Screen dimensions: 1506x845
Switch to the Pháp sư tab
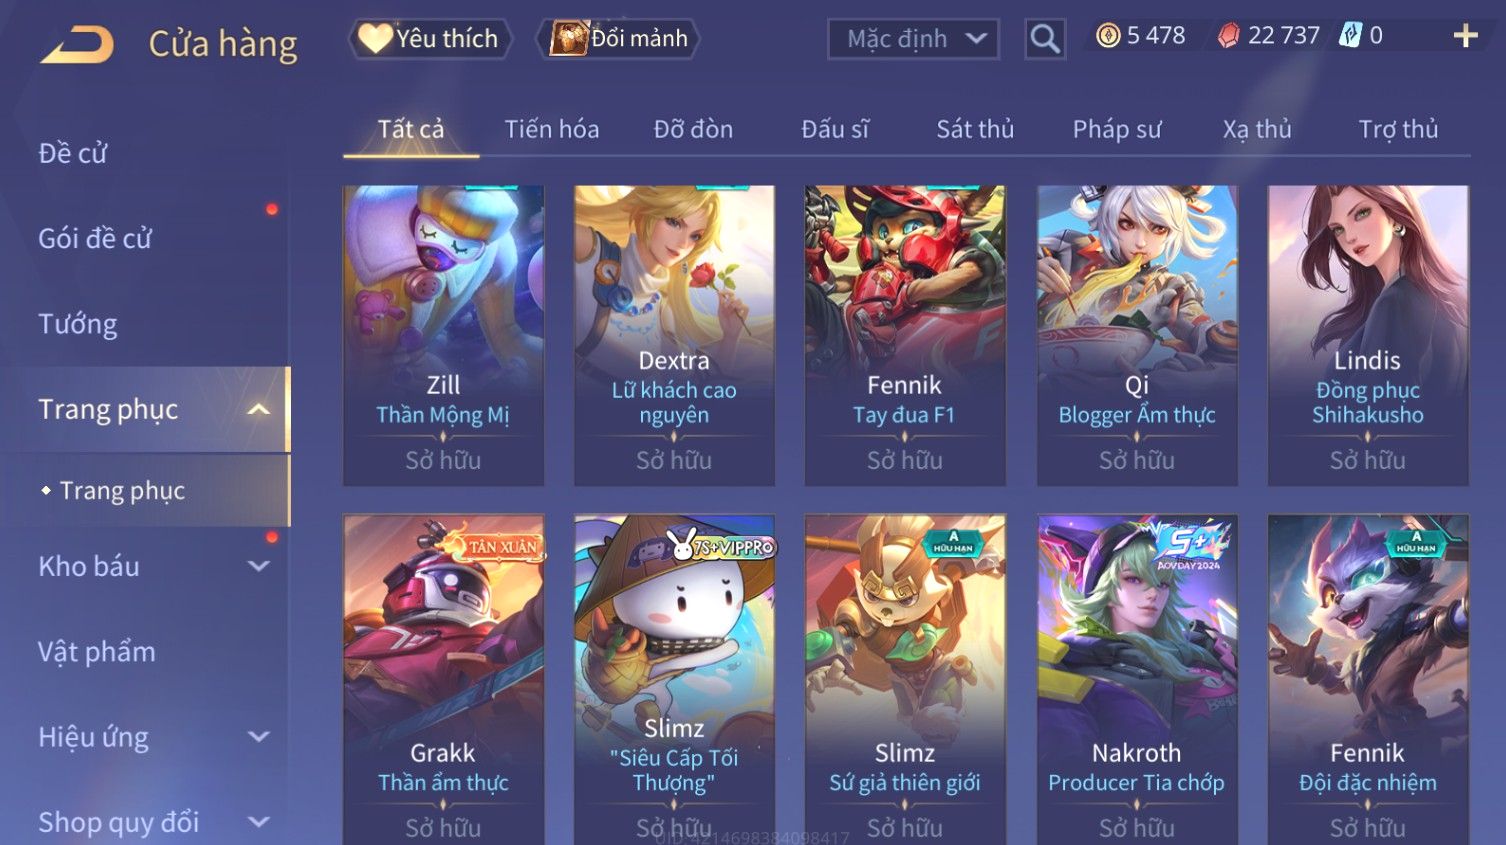[x=1117, y=129]
